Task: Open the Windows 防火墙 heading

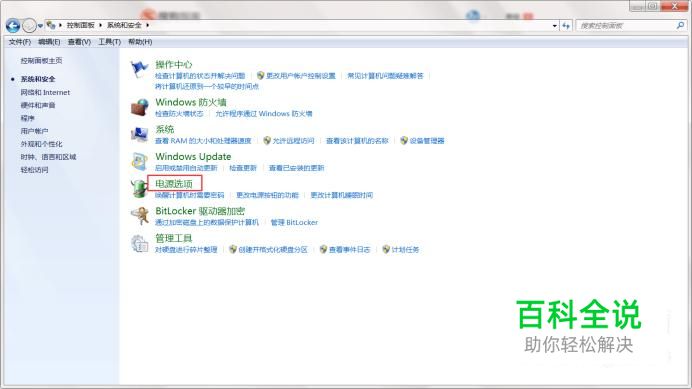Action: click(x=191, y=102)
